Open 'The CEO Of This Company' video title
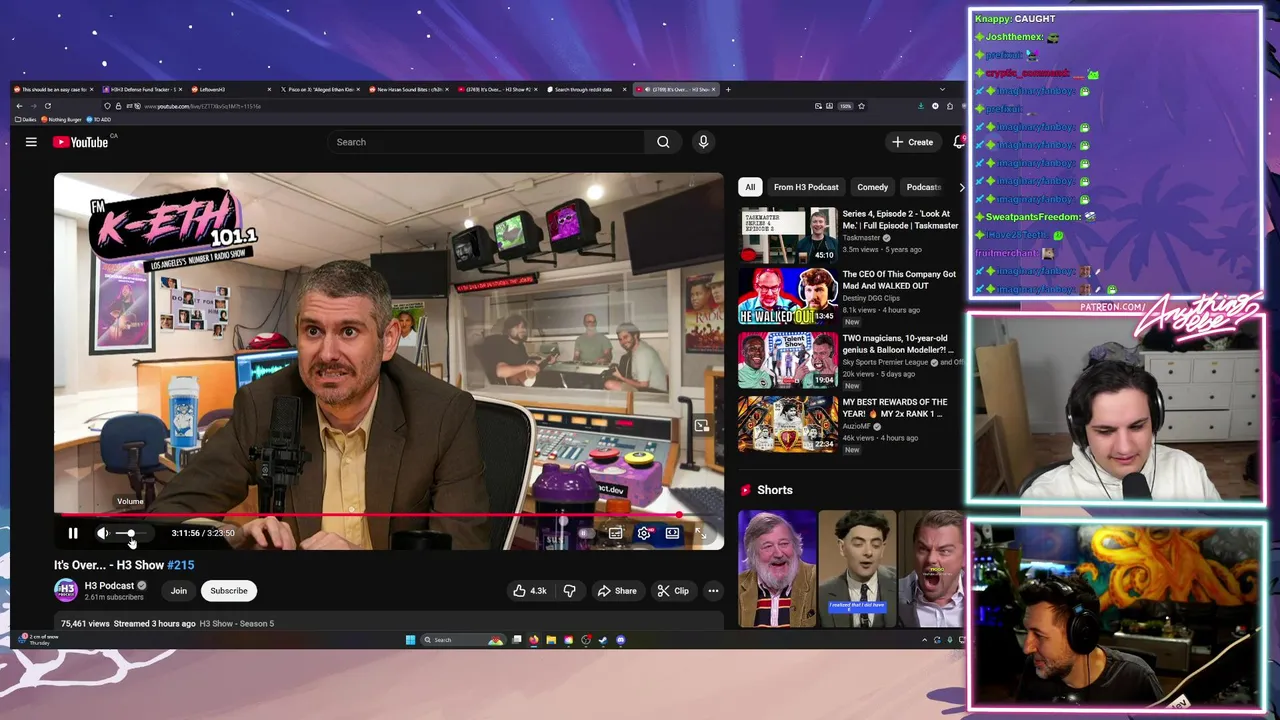 (x=899, y=280)
